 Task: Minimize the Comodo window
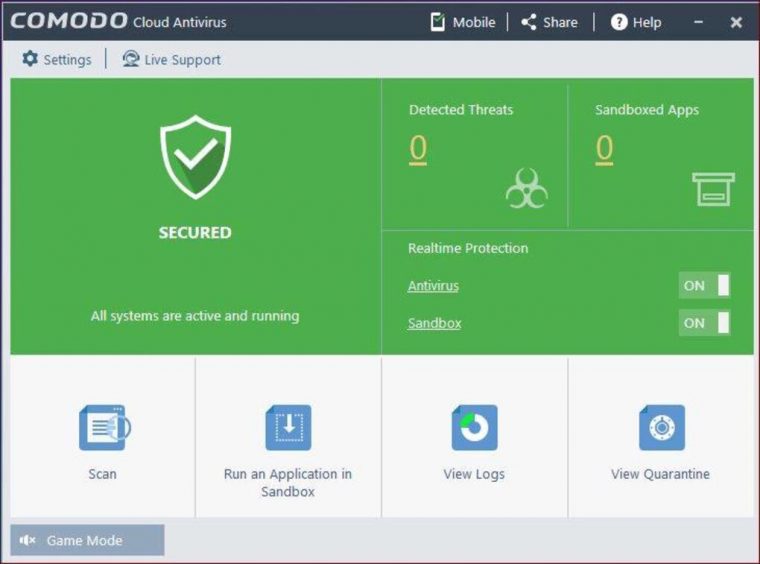click(x=698, y=22)
